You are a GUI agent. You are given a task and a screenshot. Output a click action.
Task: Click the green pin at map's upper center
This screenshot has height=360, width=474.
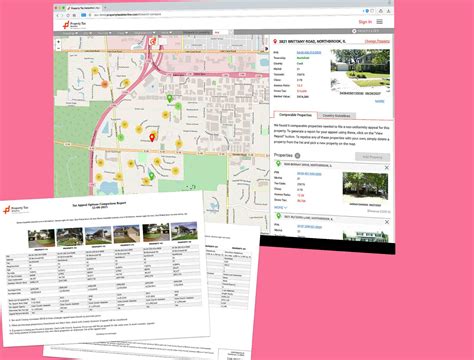(170, 98)
